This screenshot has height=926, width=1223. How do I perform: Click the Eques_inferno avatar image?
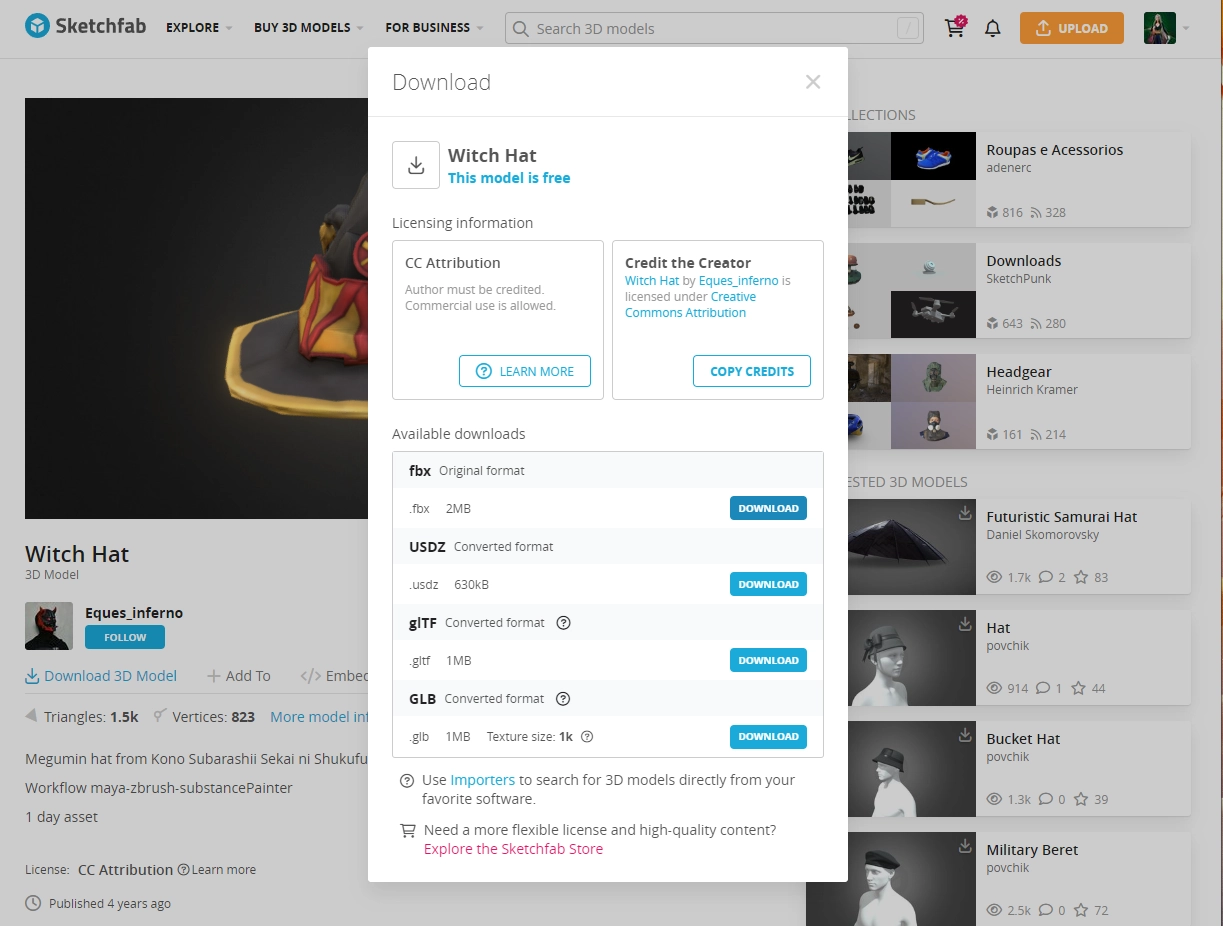[x=49, y=626]
